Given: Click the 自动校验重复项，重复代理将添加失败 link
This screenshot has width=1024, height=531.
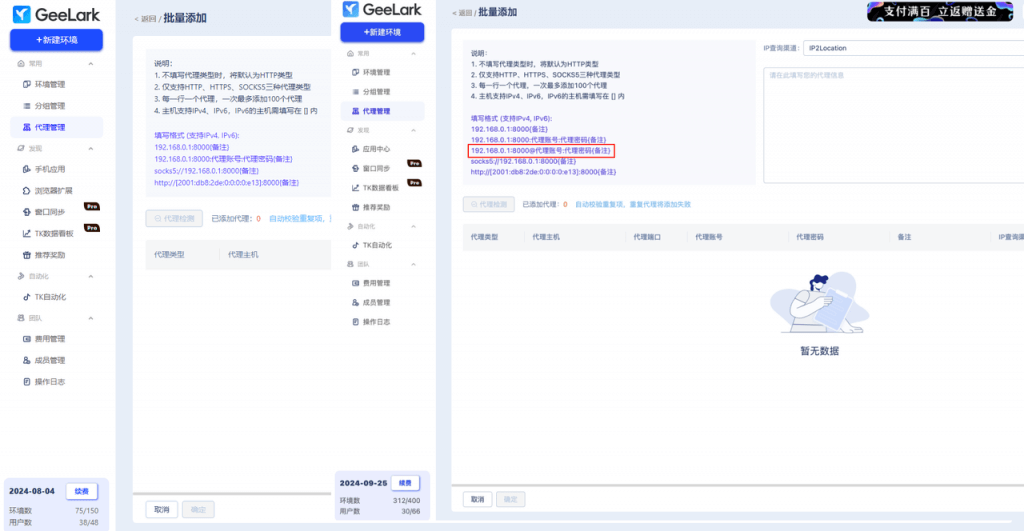Looking at the screenshot, I should click(632, 204).
